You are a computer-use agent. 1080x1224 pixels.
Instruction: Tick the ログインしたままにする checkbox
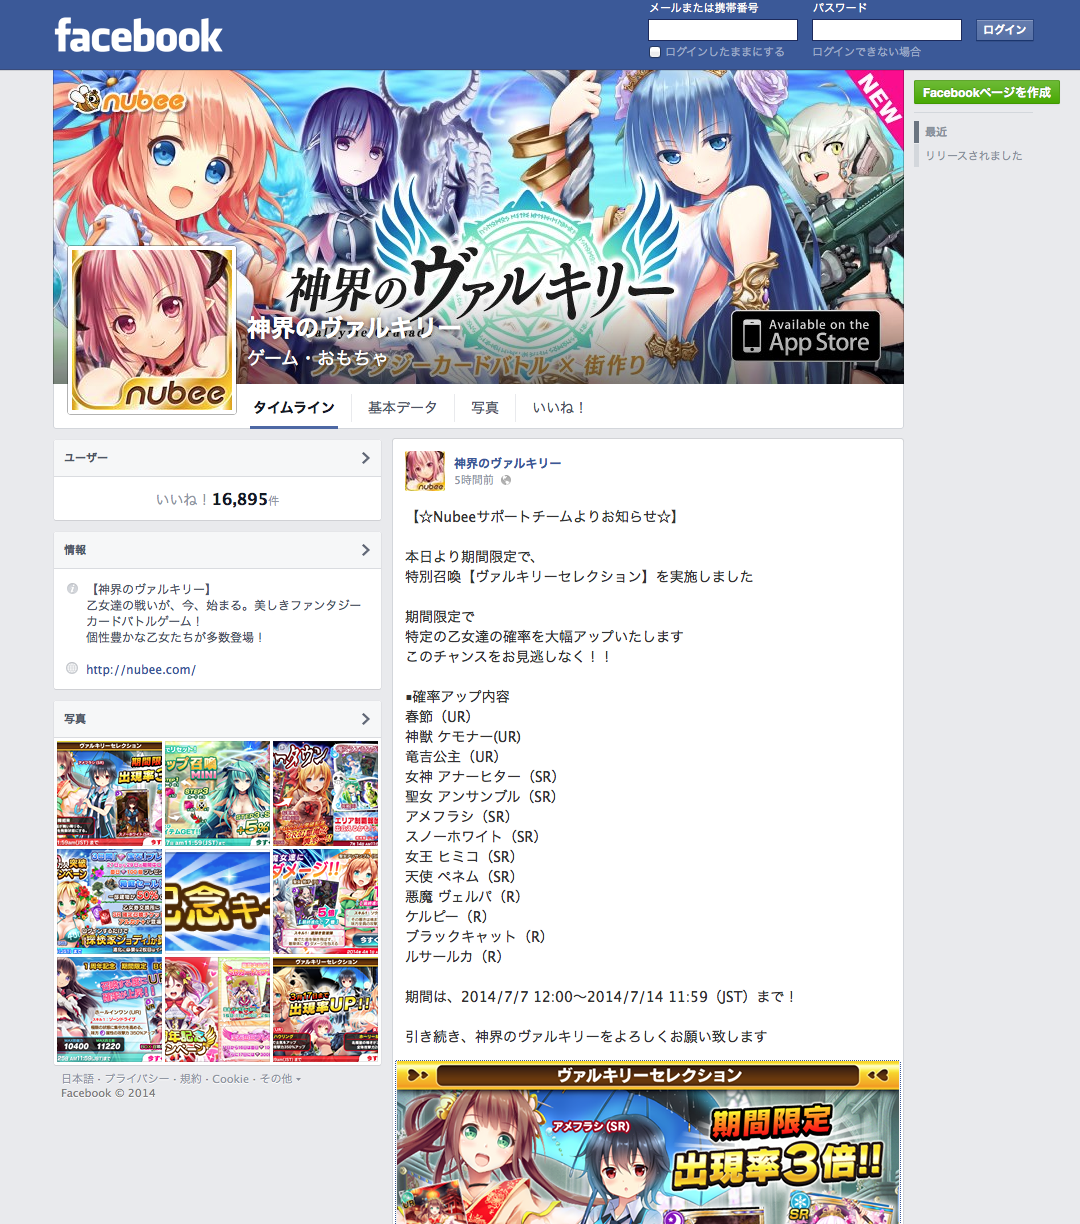click(655, 52)
